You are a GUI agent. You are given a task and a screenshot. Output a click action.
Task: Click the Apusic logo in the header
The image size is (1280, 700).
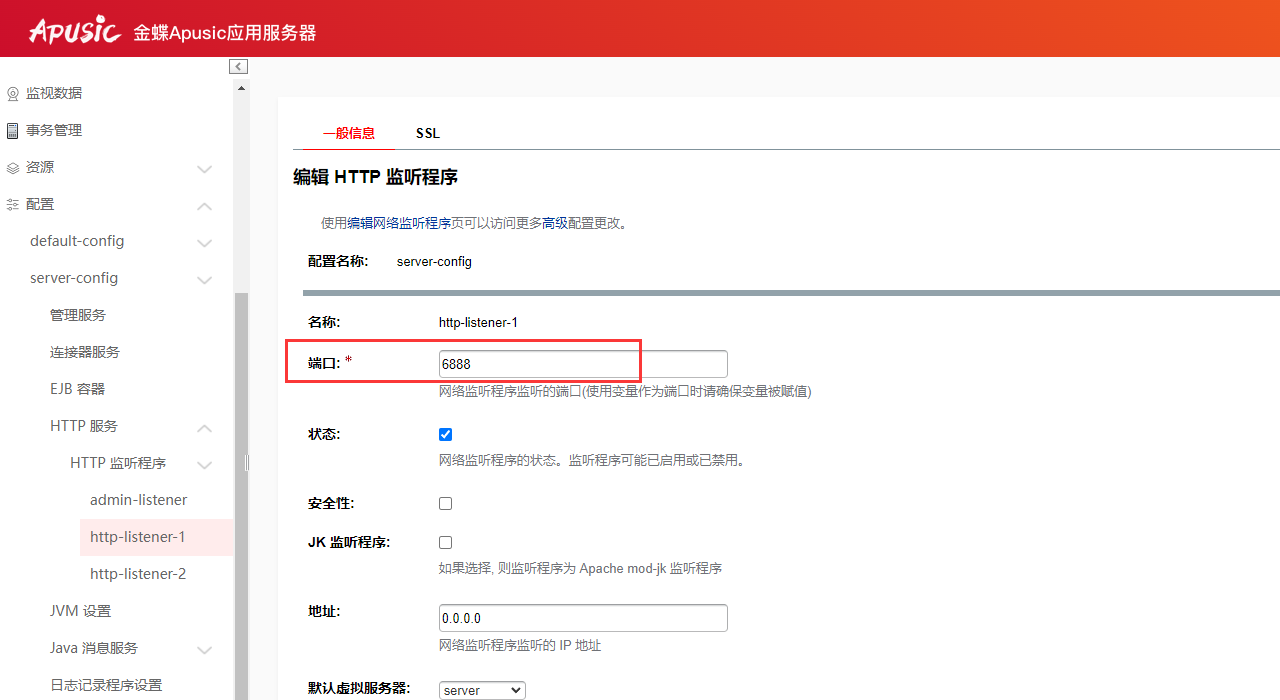[74, 30]
